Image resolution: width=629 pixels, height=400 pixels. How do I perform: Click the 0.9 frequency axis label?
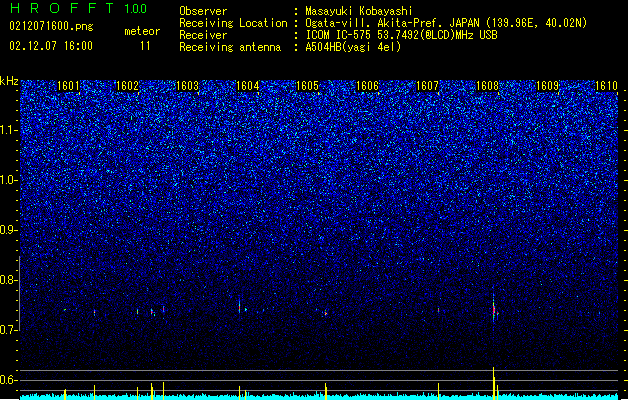[9, 230]
